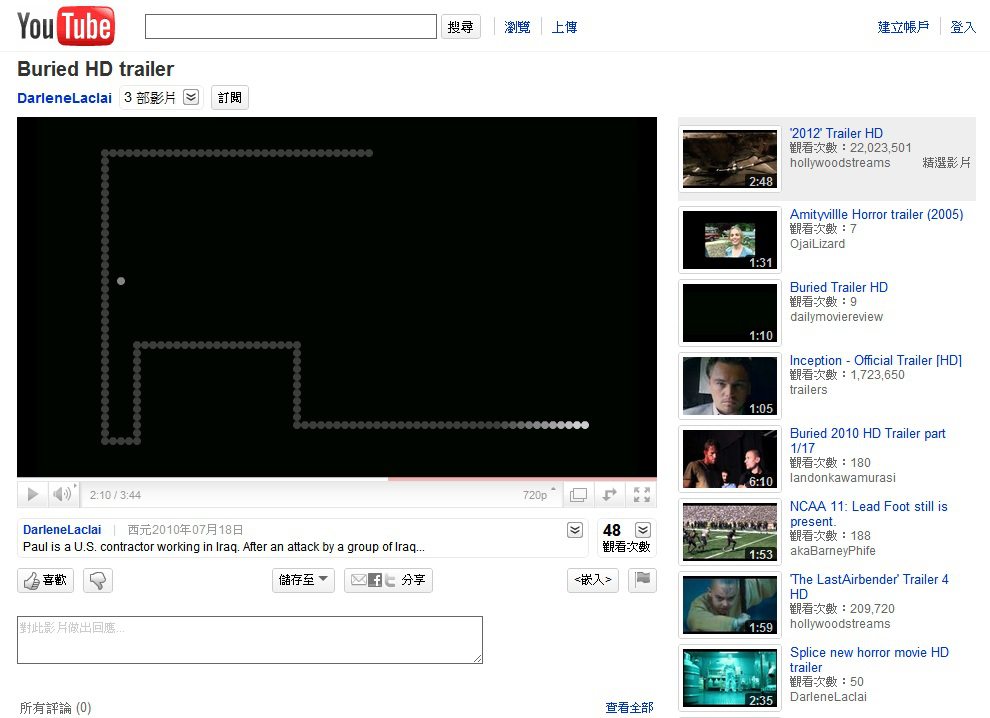Open '2012' Trailer HD thumbnail
Image resolution: width=990 pixels, height=718 pixels.
pyautogui.click(x=730, y=159)
